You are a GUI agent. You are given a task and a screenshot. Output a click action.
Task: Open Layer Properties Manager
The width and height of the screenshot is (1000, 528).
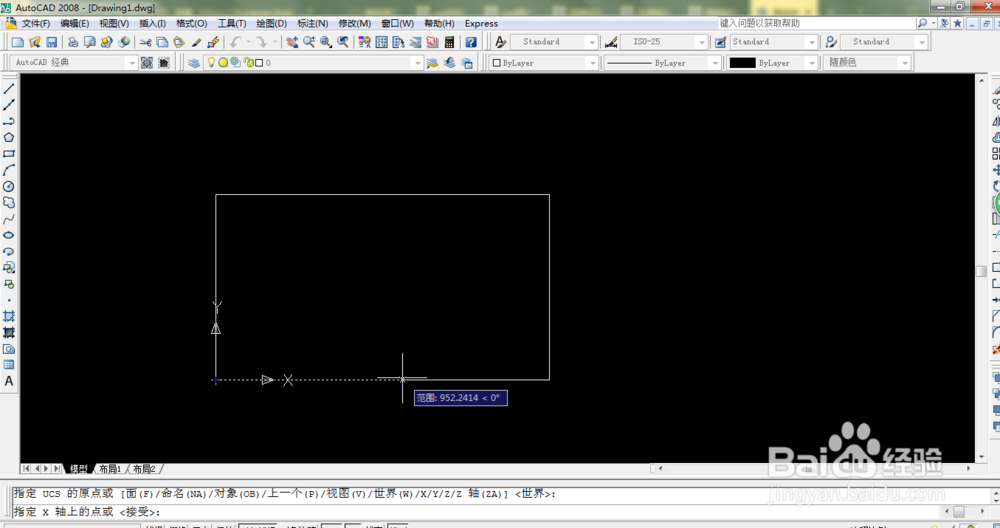[194, 62]
